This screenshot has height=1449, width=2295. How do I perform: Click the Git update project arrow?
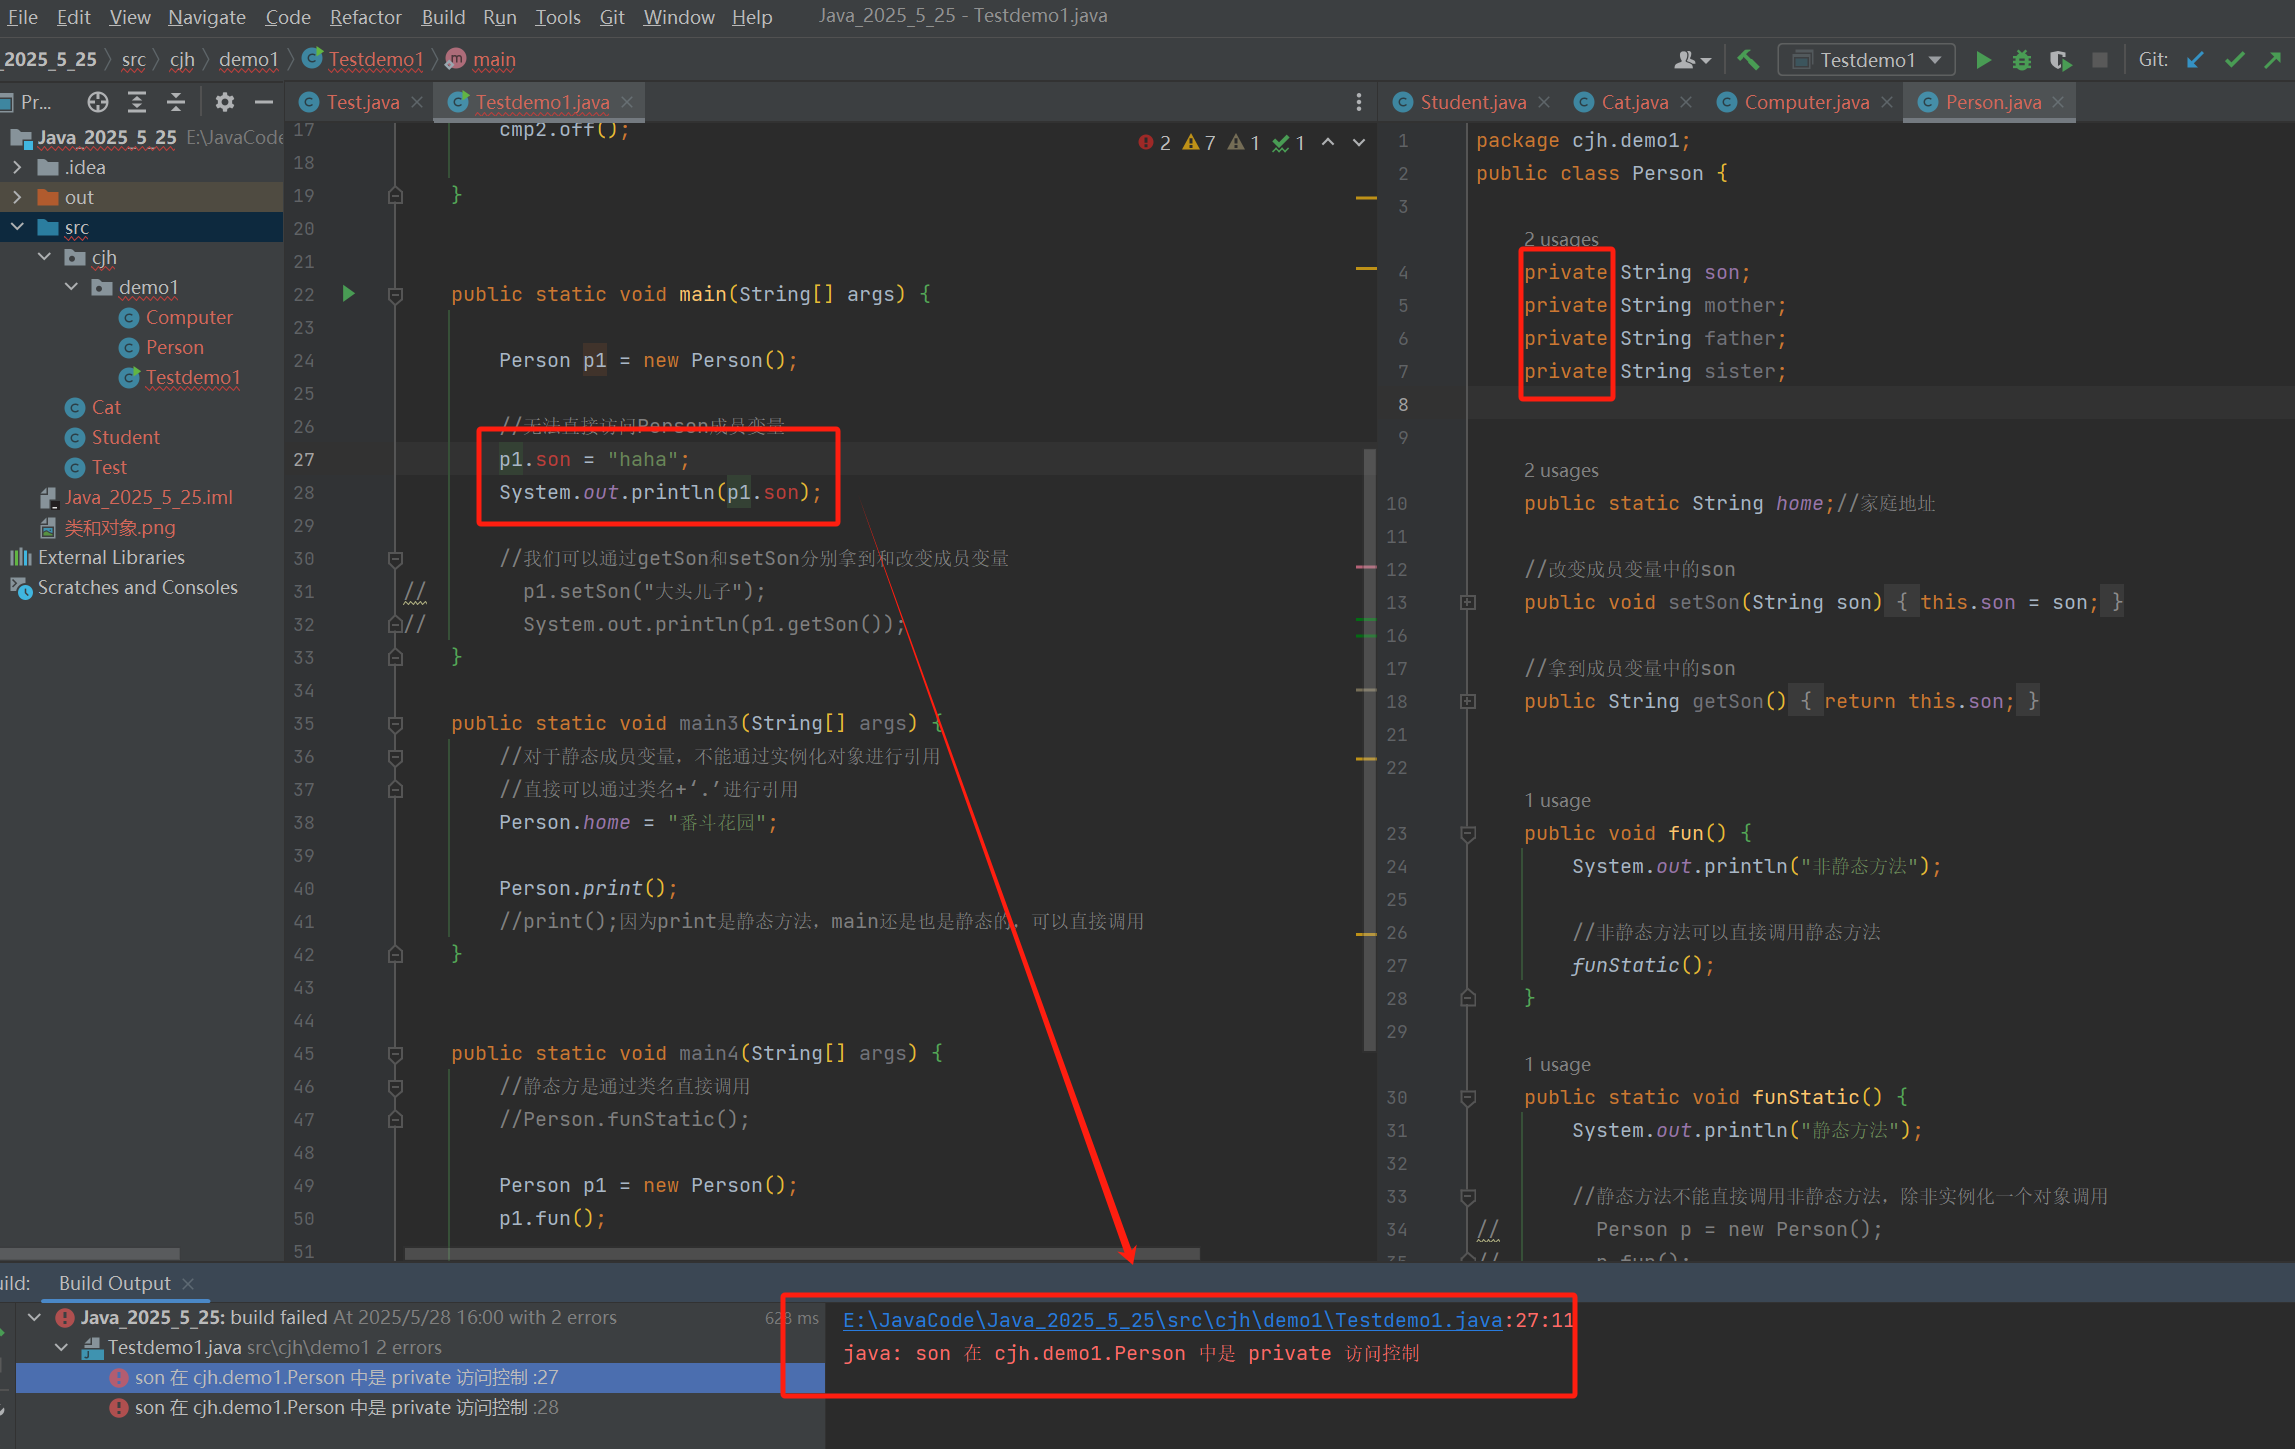click(2195, 60)
